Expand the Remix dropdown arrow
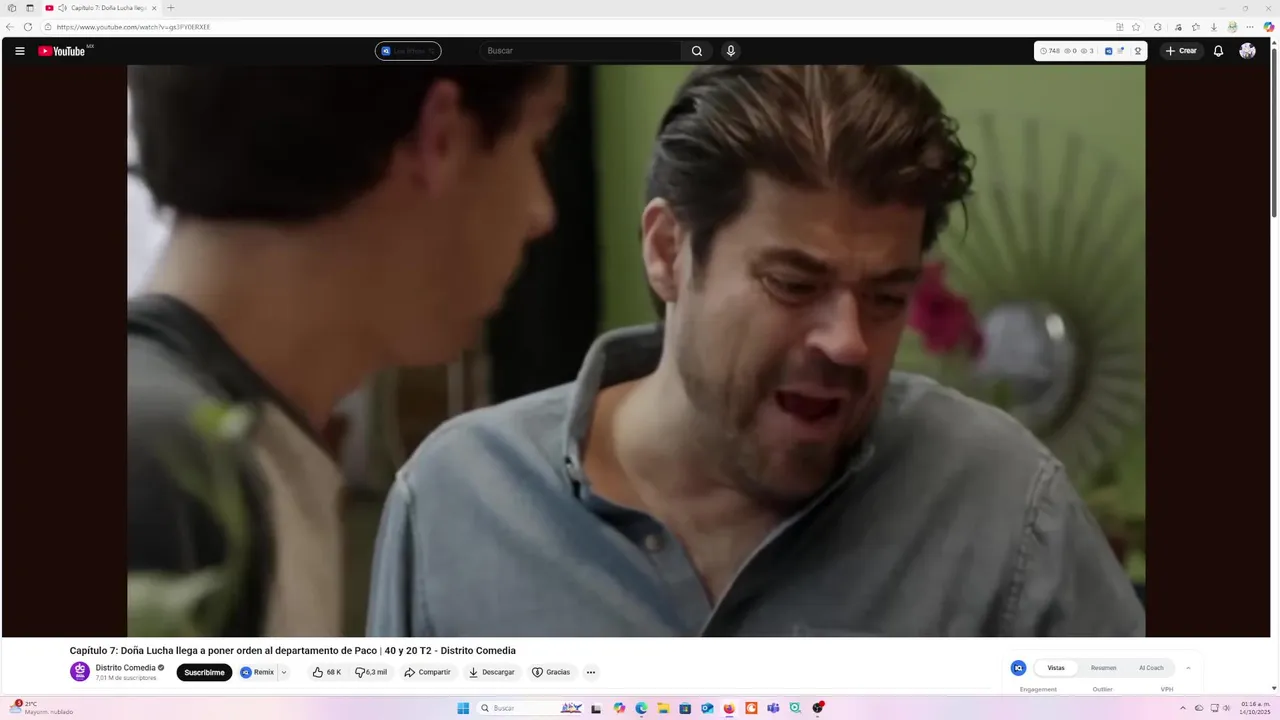The height and width of the screenshot is (720, 1280). tap(284, 672)
